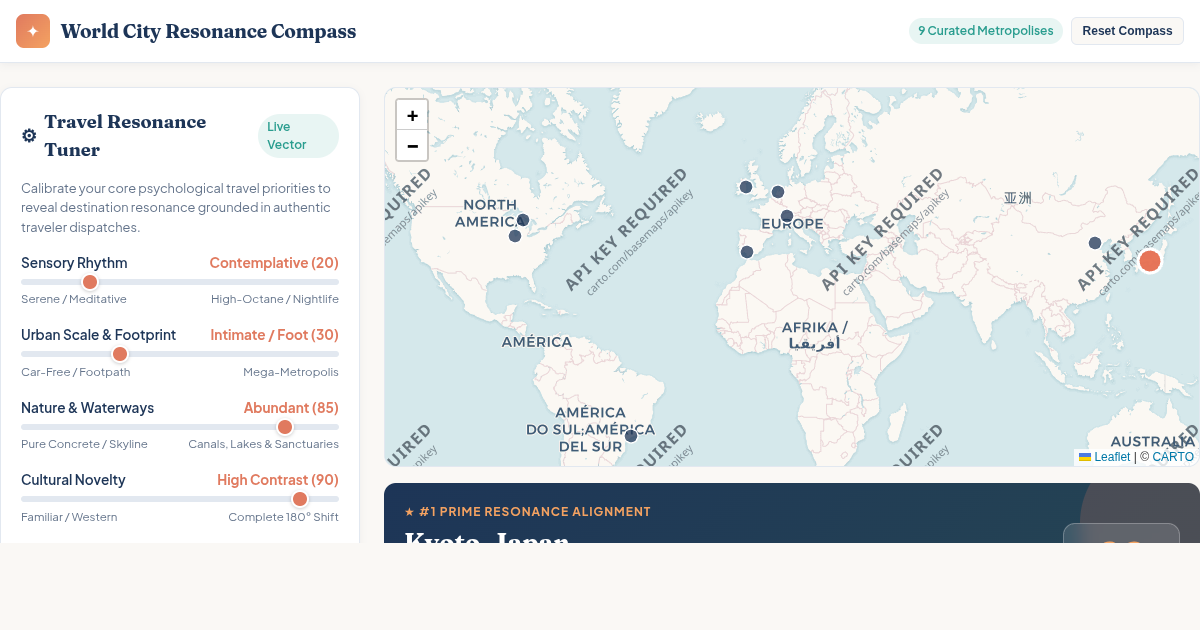The image size is (1200, 630).
Task: Select the large orange Japan city marker
Action: coord(1150,261)
